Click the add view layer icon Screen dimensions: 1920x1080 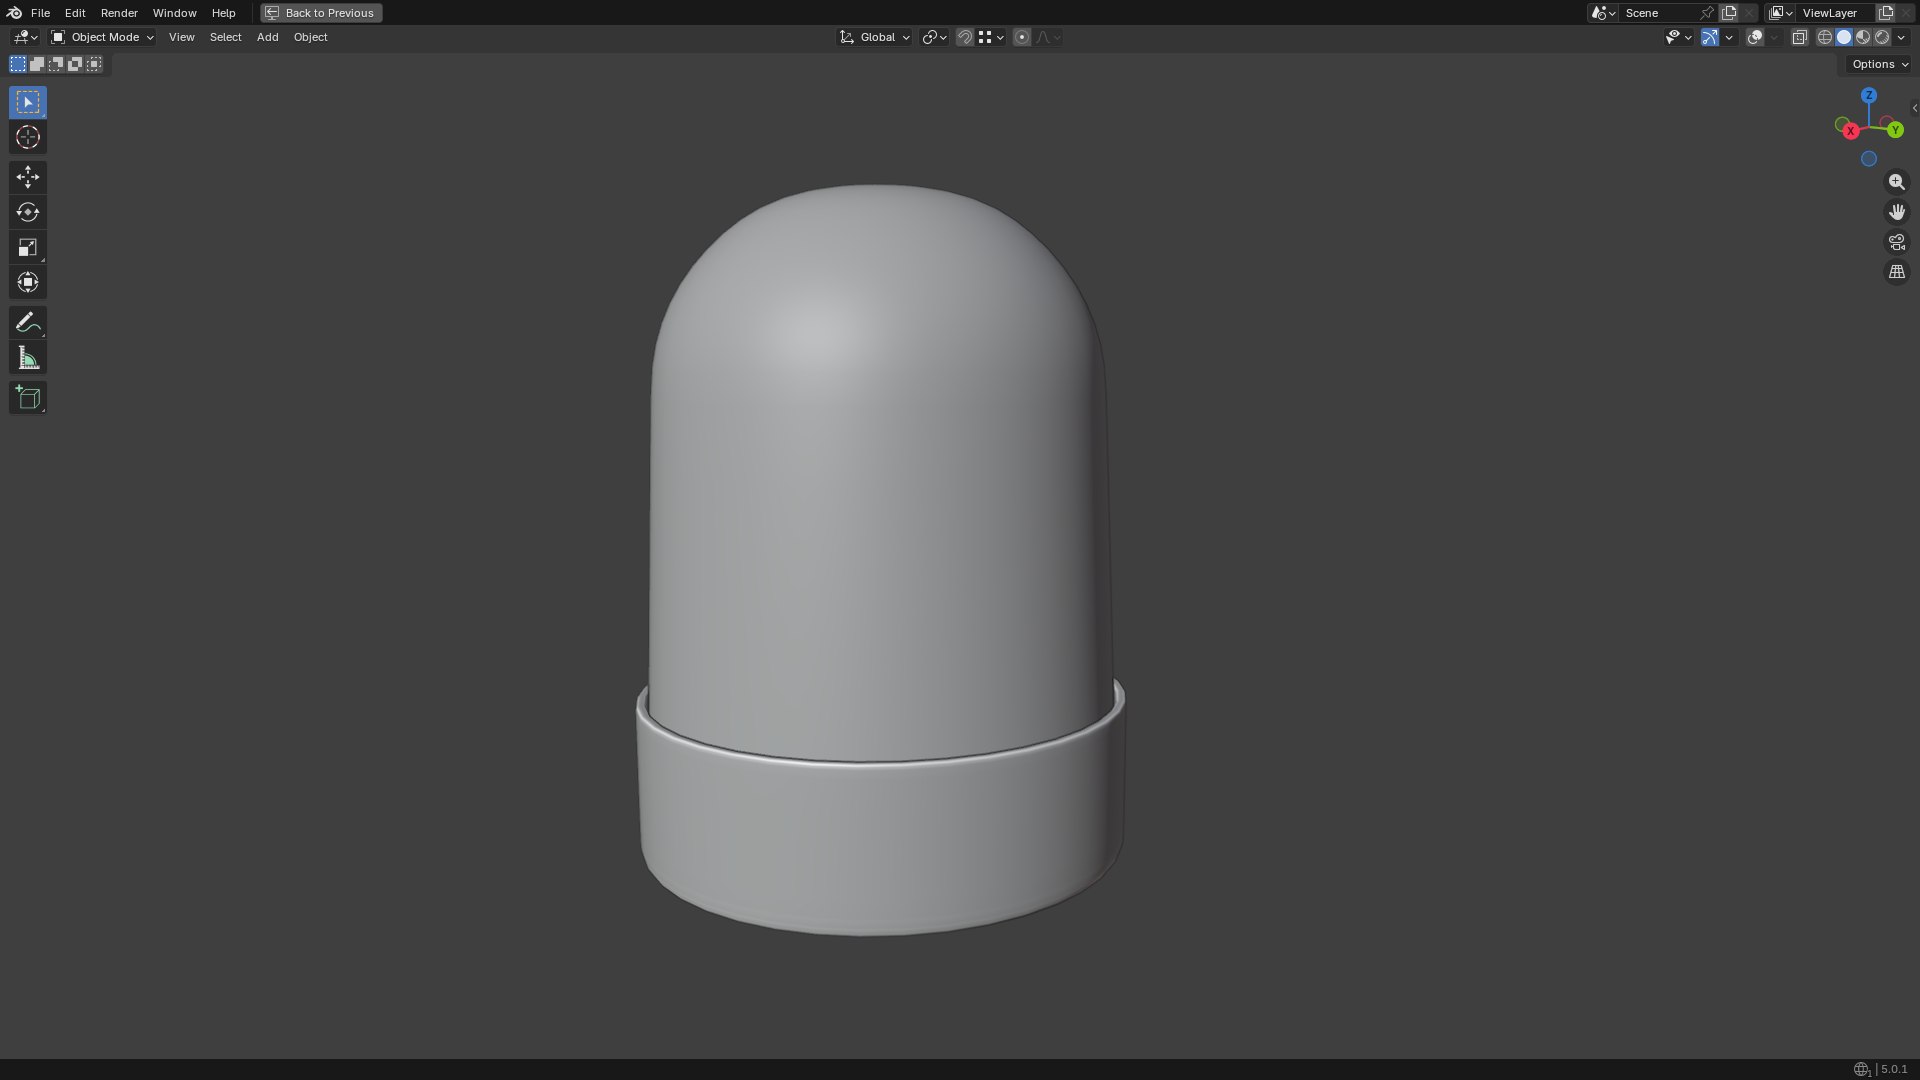[x=1886, y=13]
